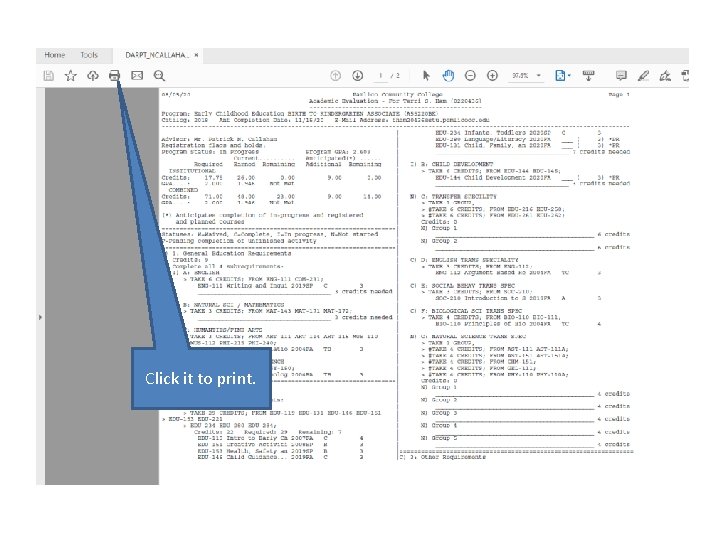
Task: Go to previous page with up arrow
Action: [x=336, y=76]
